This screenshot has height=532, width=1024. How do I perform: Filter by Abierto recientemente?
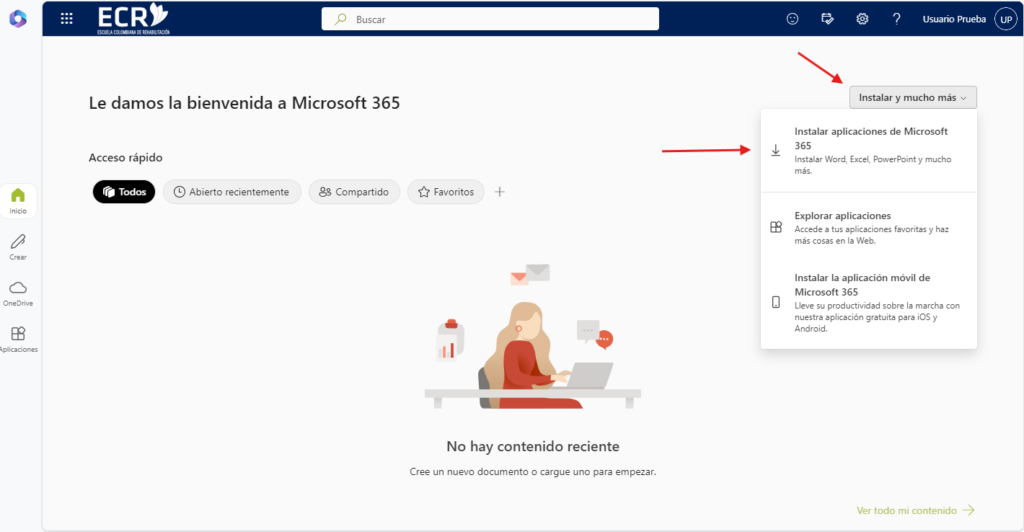232,192
